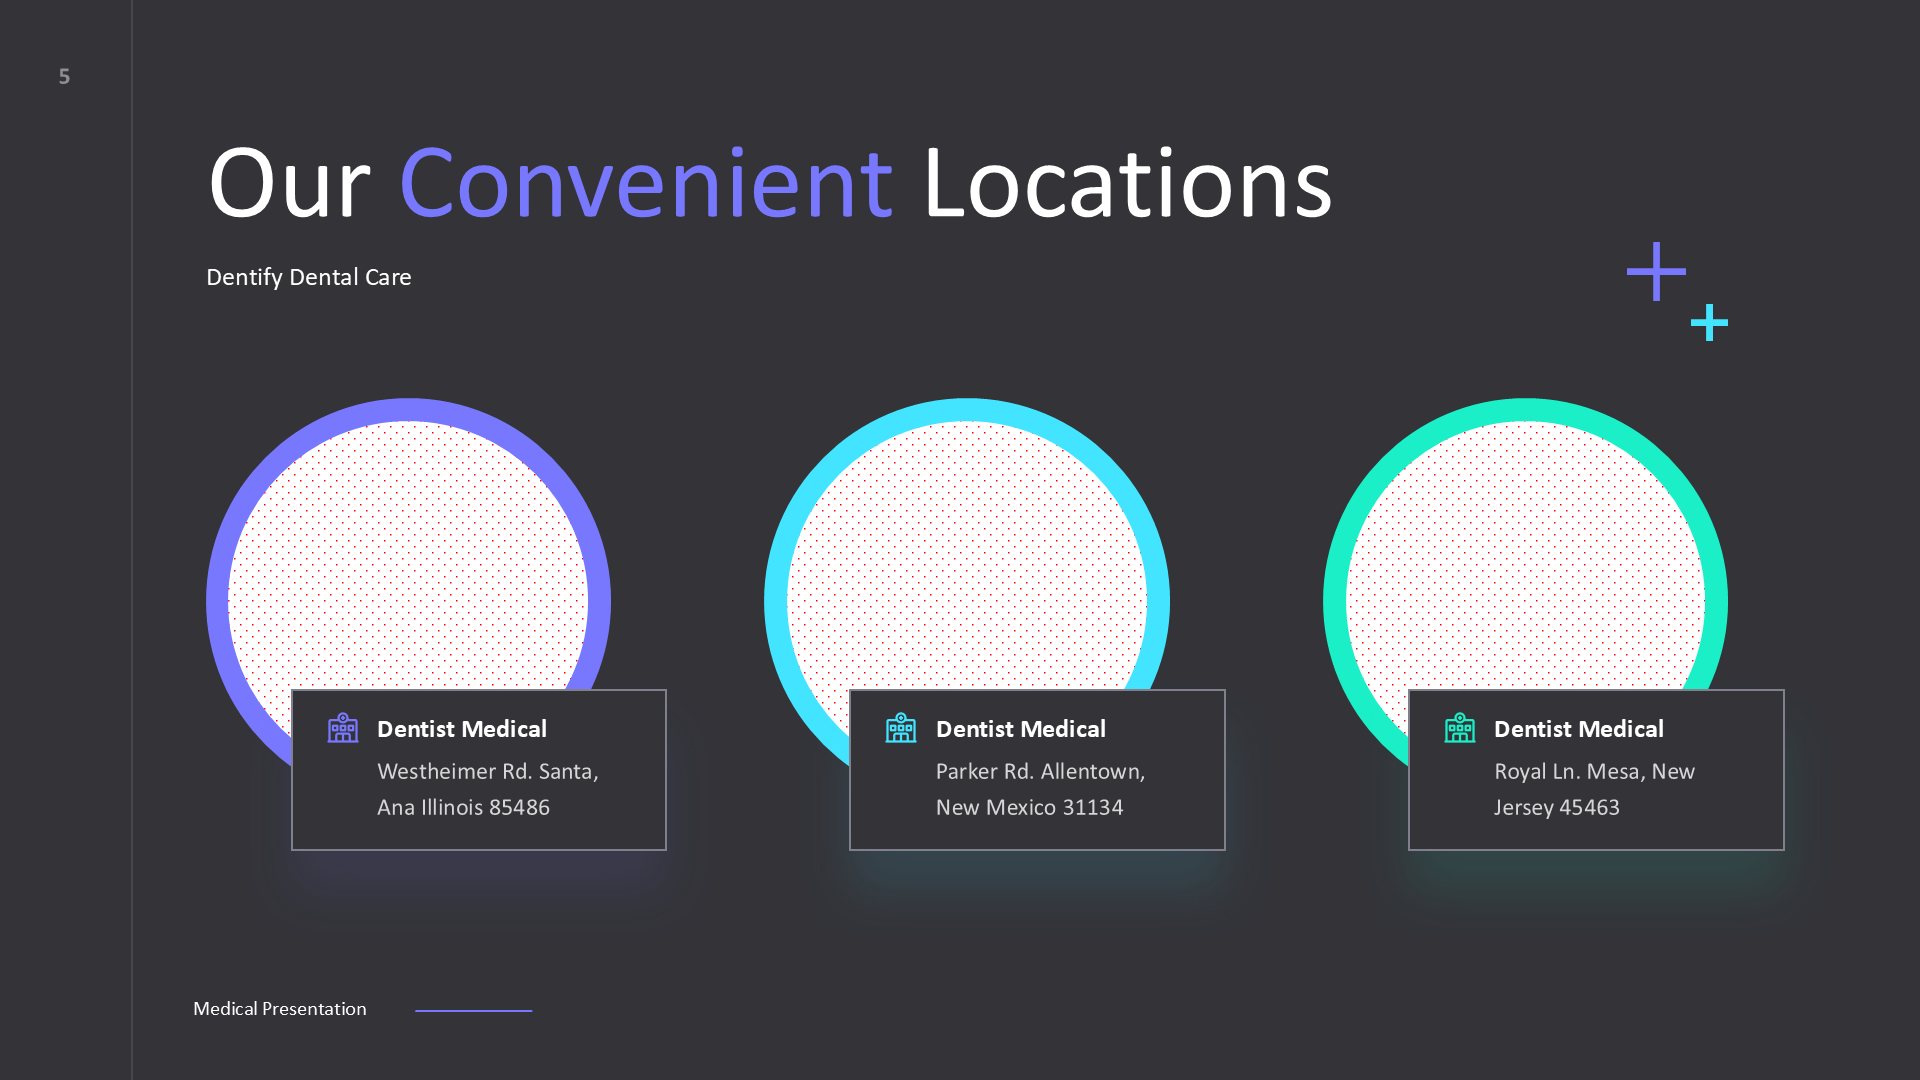Click the large purple plus sign
1920x1080 pixels.
(x=1656, y=271)
